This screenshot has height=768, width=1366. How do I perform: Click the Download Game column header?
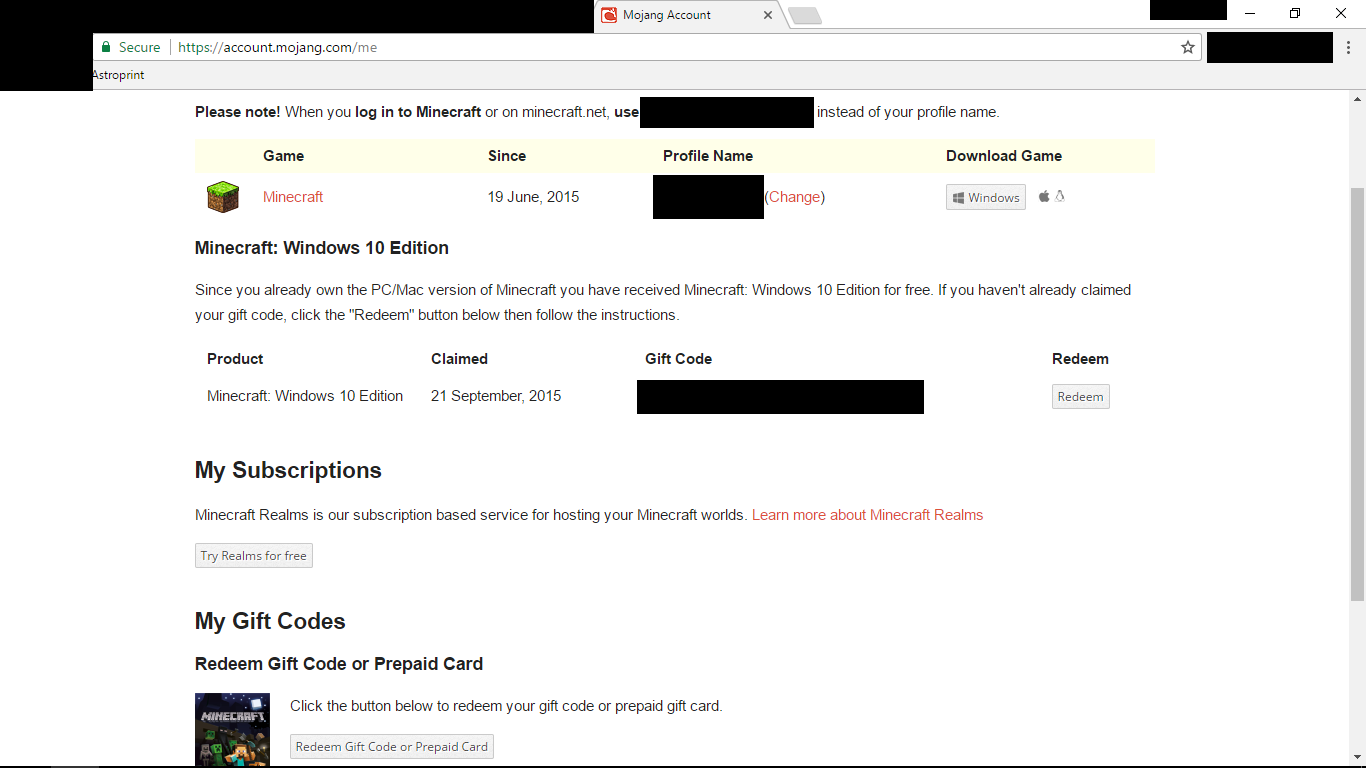(1004, 156)
